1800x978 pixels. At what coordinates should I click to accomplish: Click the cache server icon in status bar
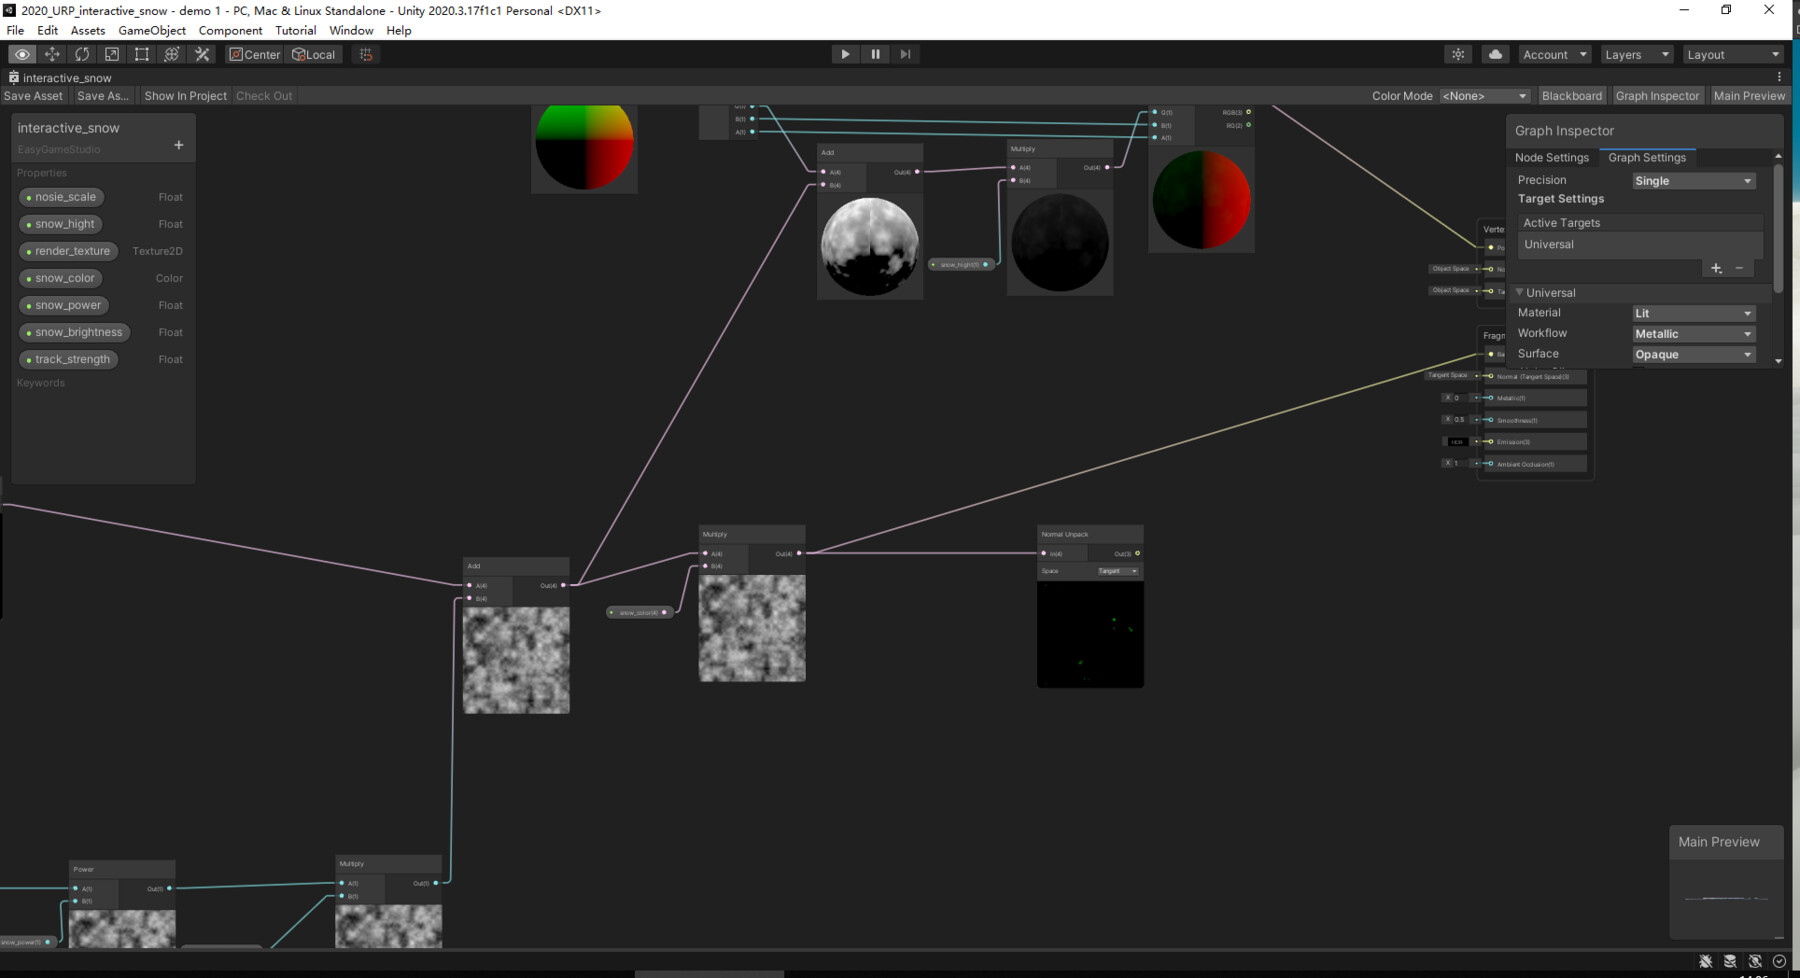click(1730, 962)
